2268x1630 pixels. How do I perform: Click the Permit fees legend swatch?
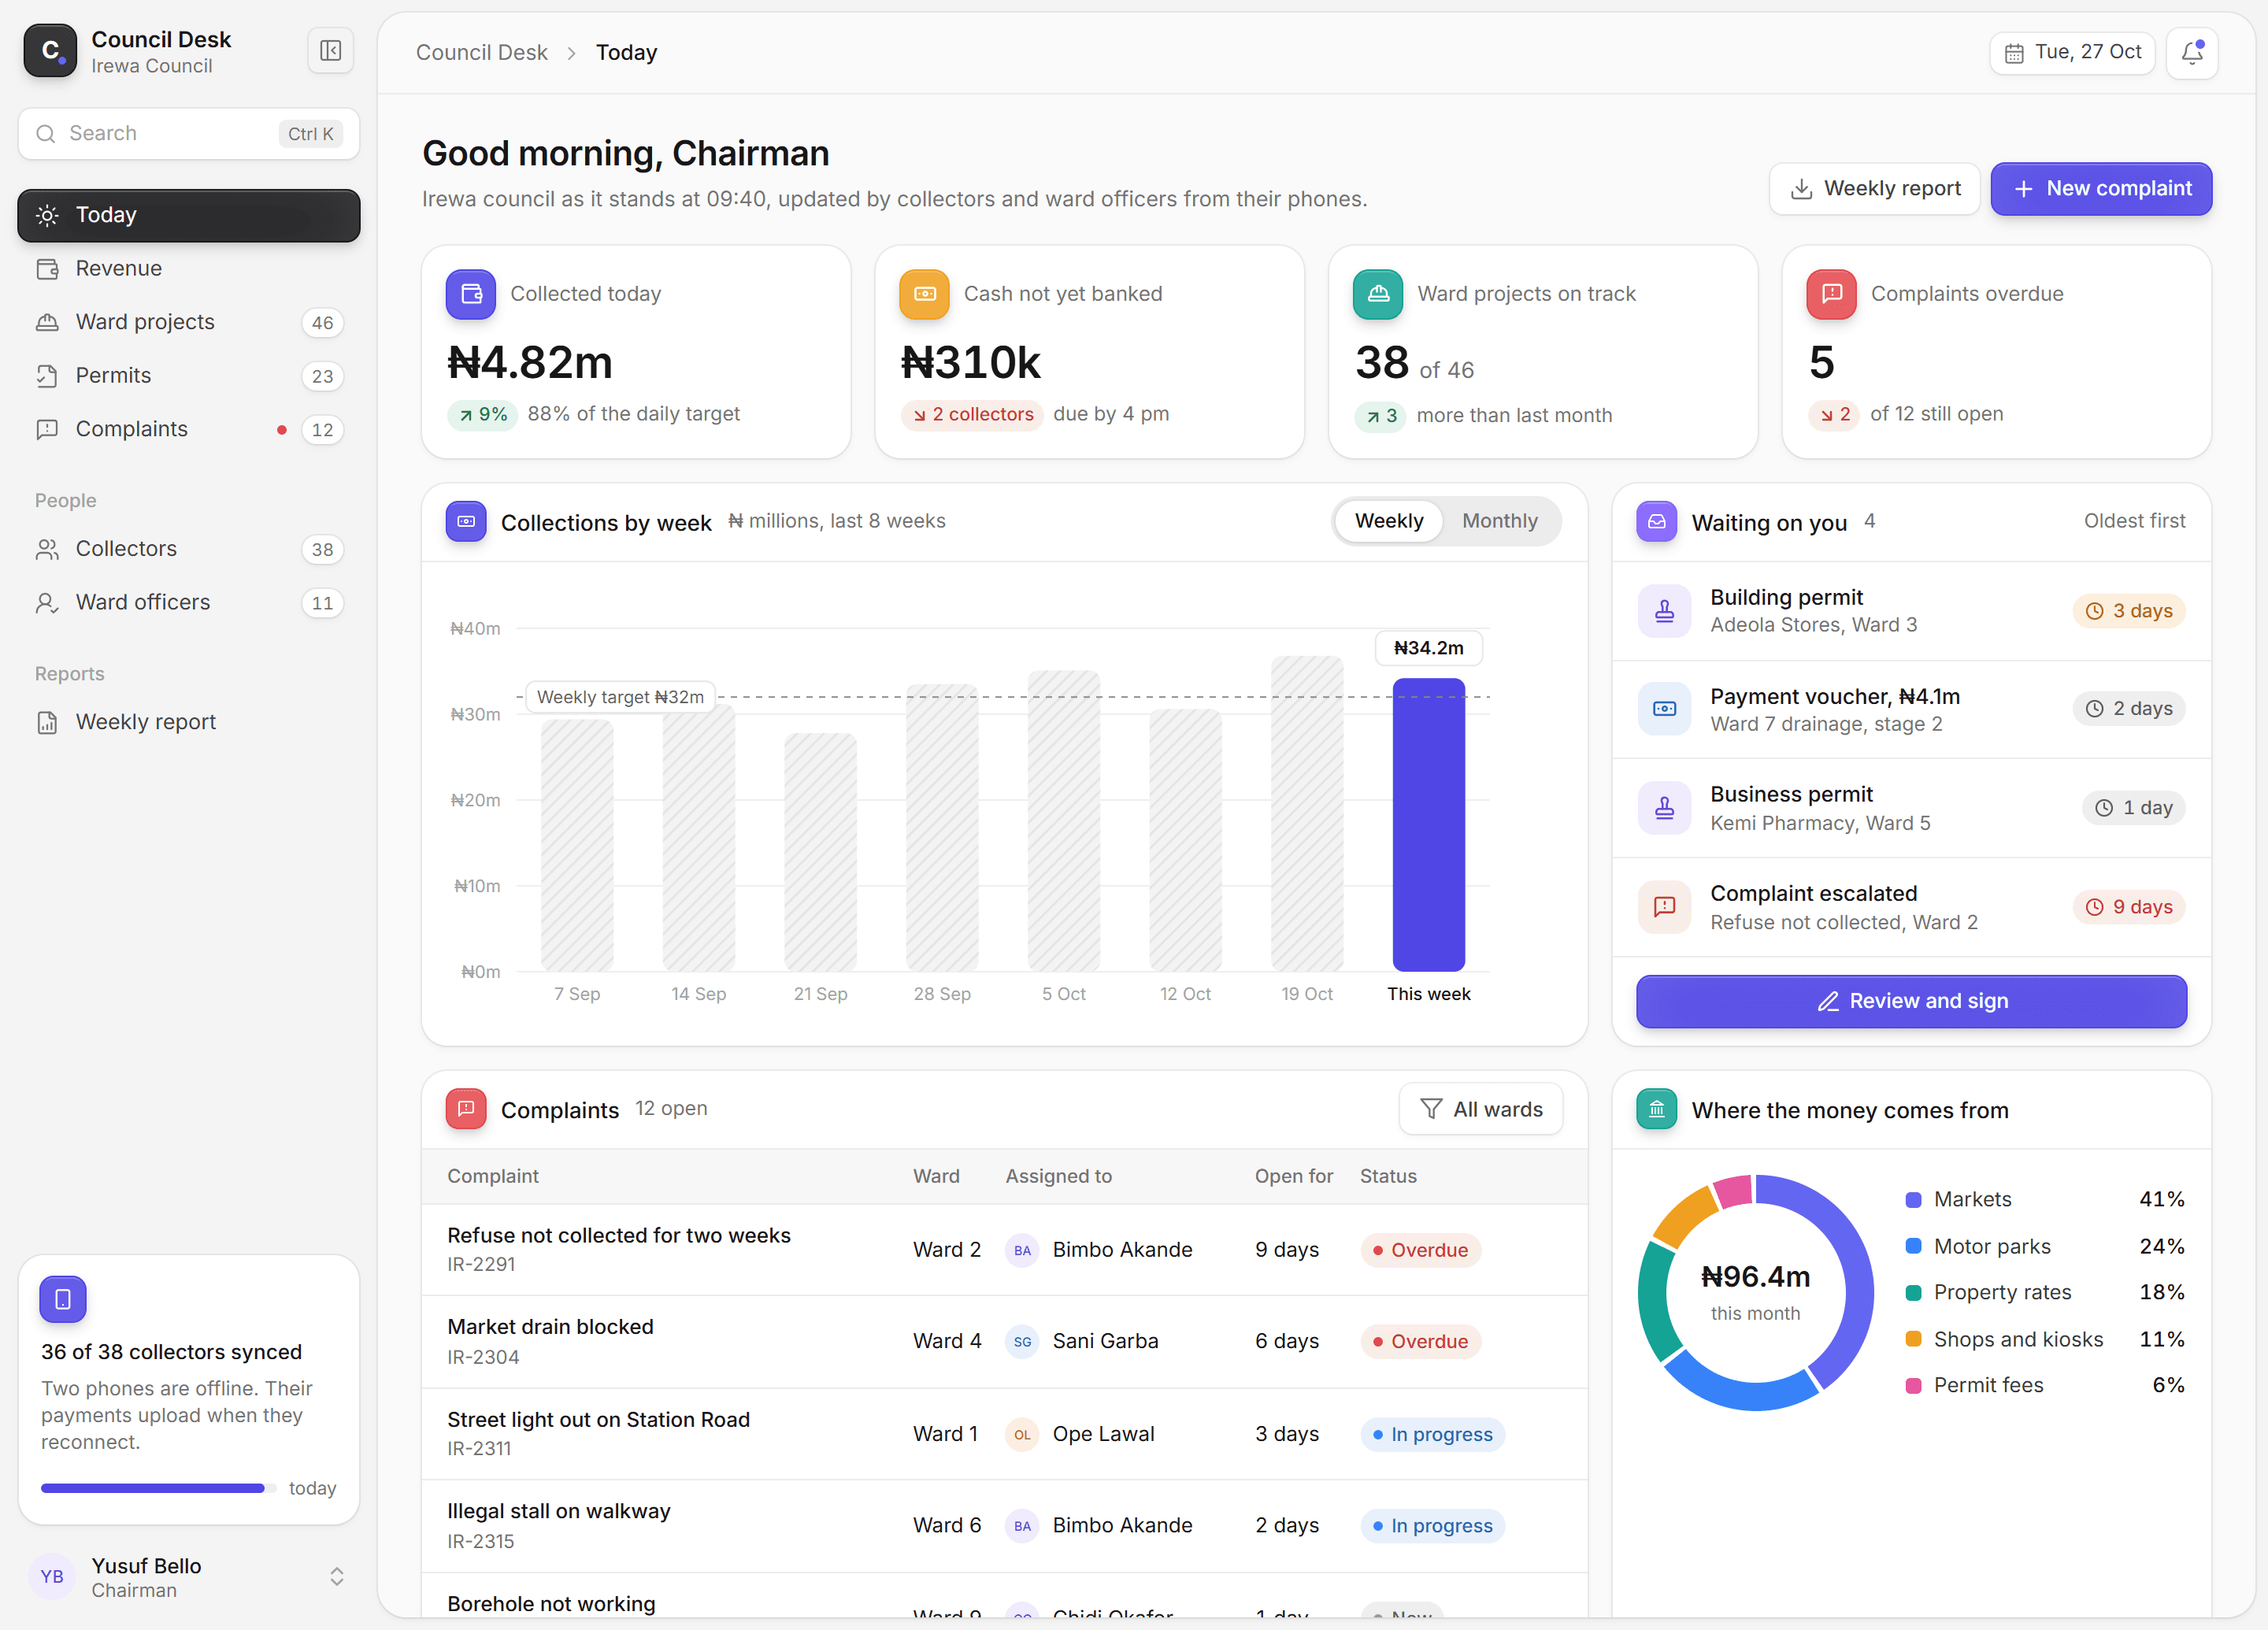1913,1386
